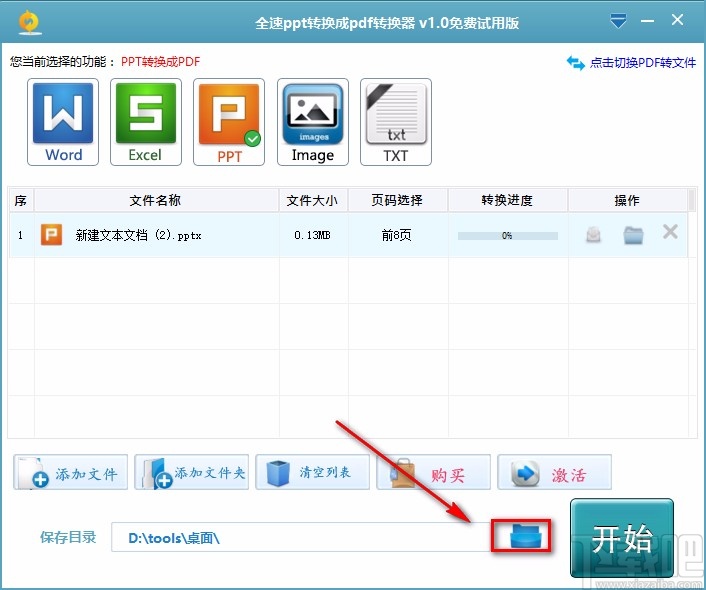
Task: Select the Image conversion type
Action: click(x=312, y=122)
